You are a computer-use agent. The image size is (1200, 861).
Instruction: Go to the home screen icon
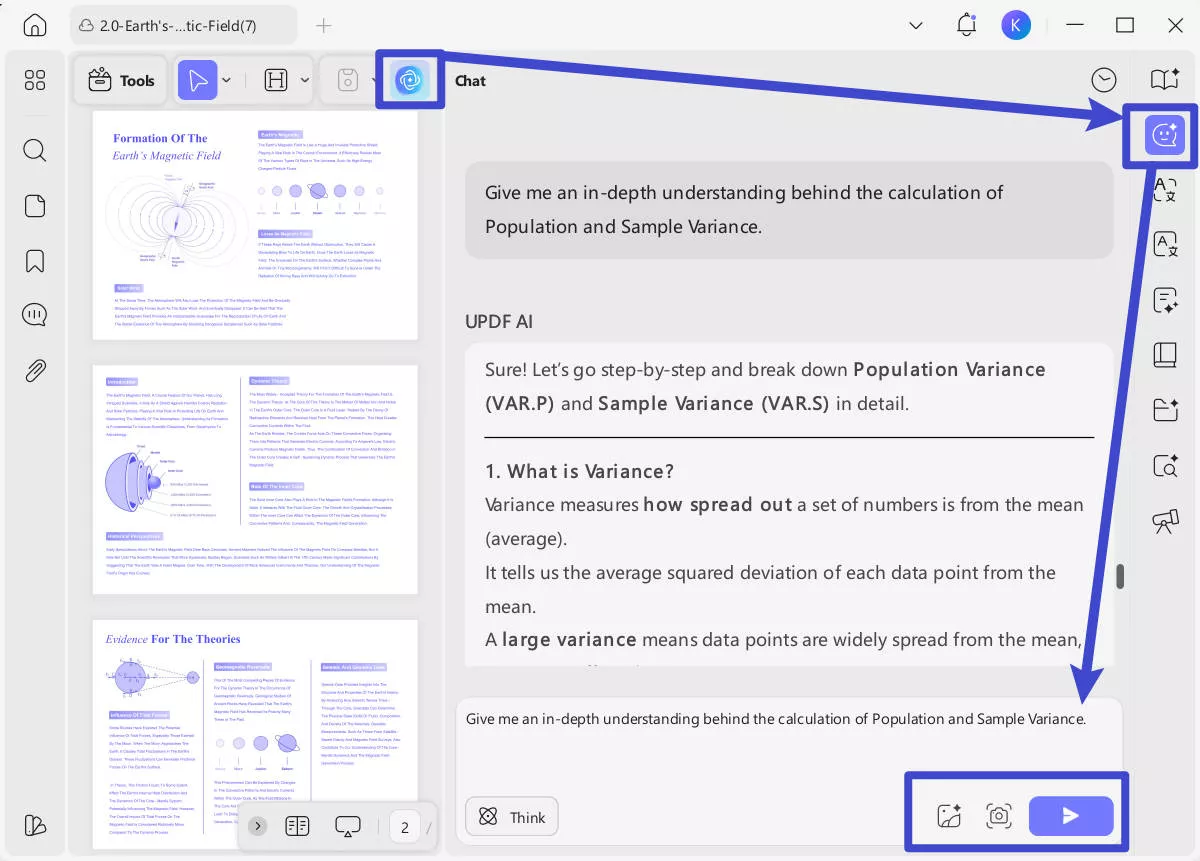[35, 26]
